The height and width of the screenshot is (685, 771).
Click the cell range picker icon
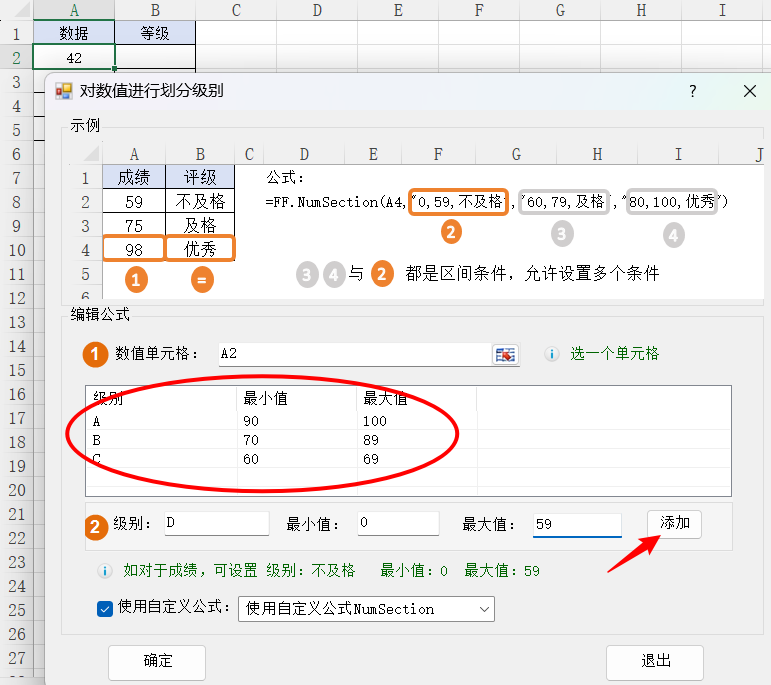[506, 354]
